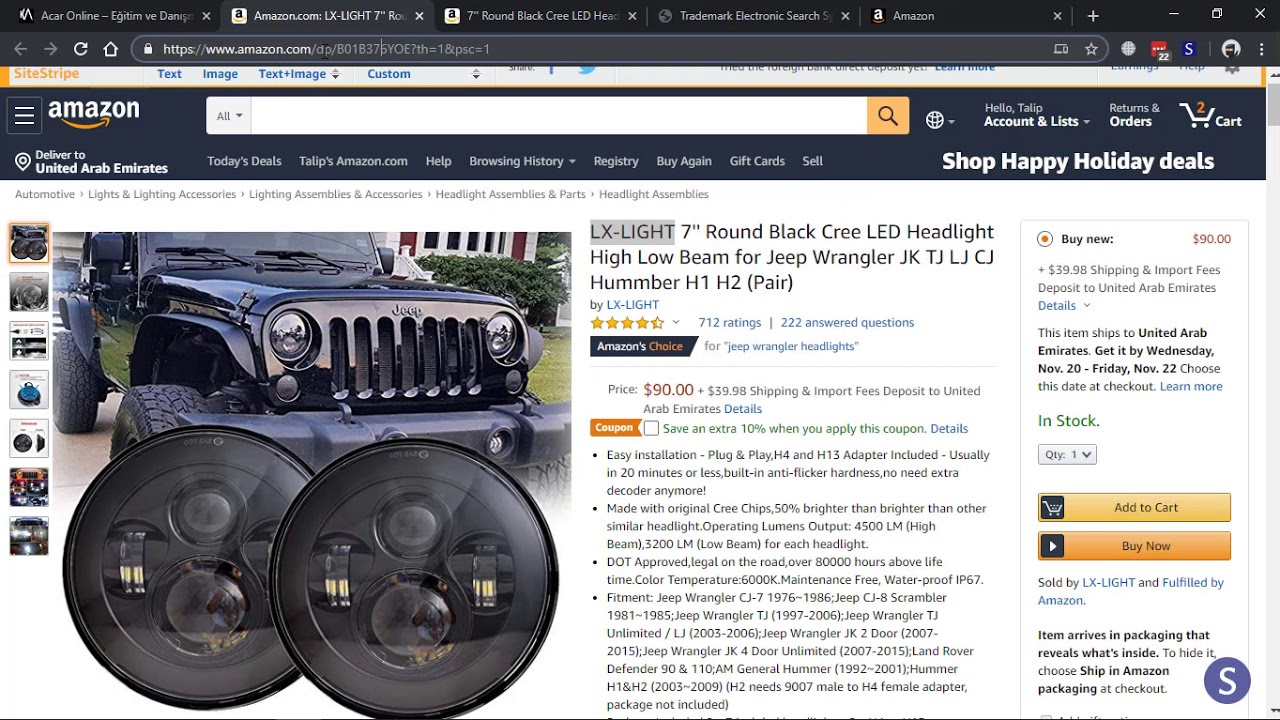Screen dimensions: 1280x720
Task: Open Today's Deals in navigation bar
Action: point(244,161)
